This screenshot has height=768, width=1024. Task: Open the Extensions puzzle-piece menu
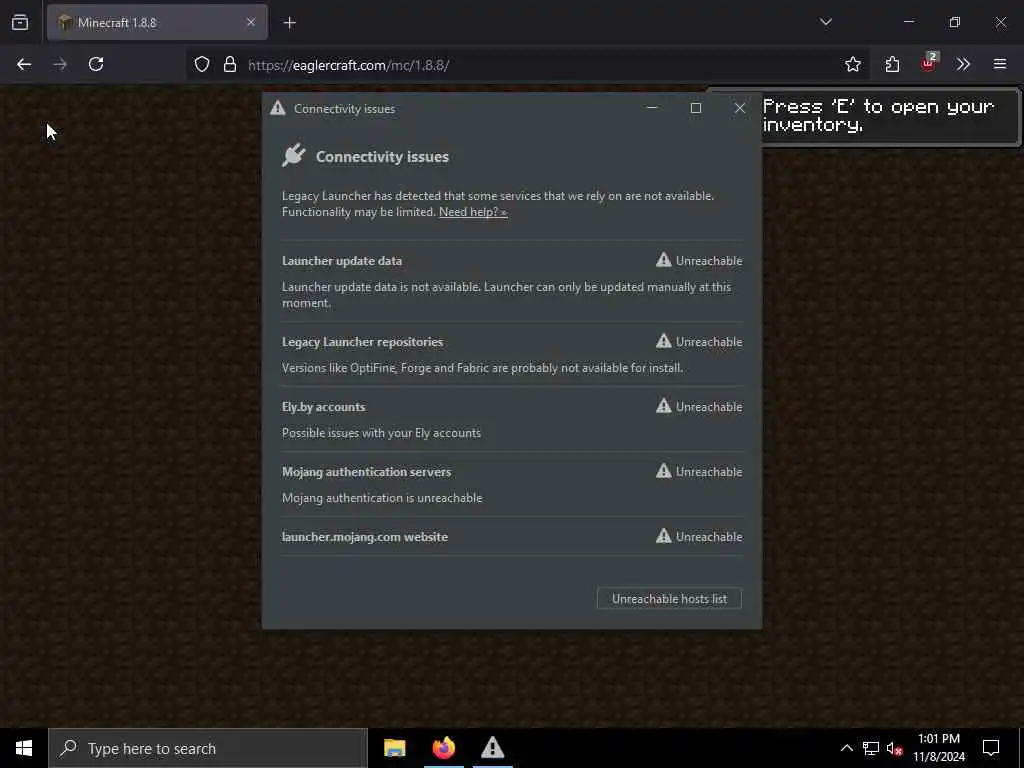coord(892,64)
